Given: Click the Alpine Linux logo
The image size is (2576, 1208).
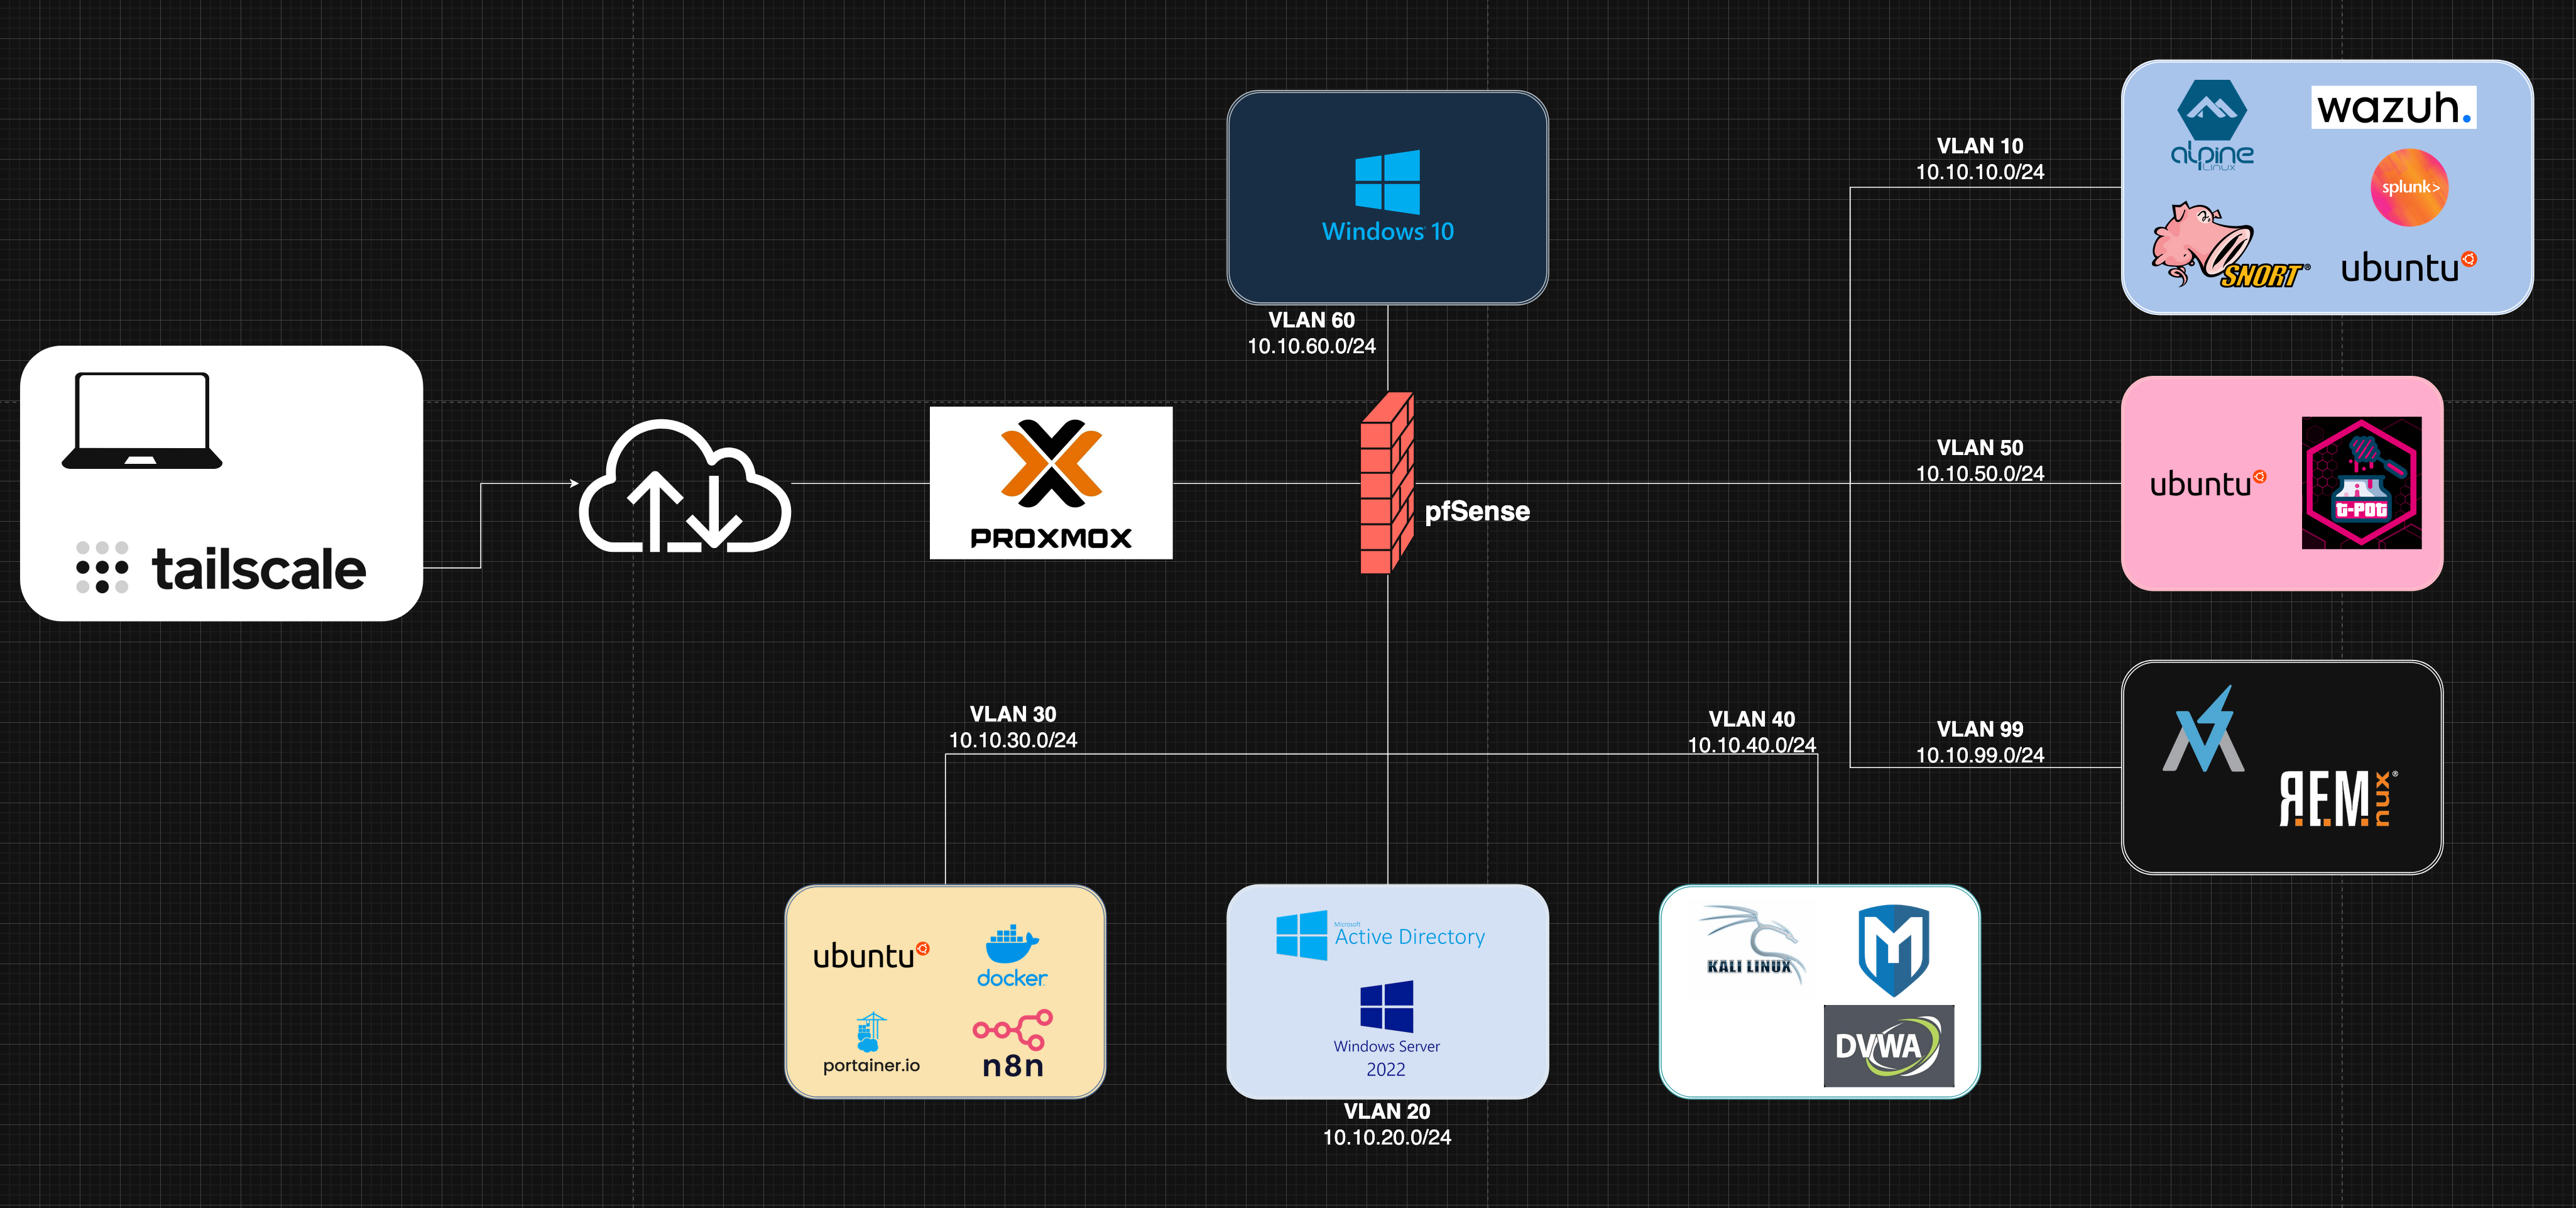Looking at the screenshot, I should click(2212, 126).
